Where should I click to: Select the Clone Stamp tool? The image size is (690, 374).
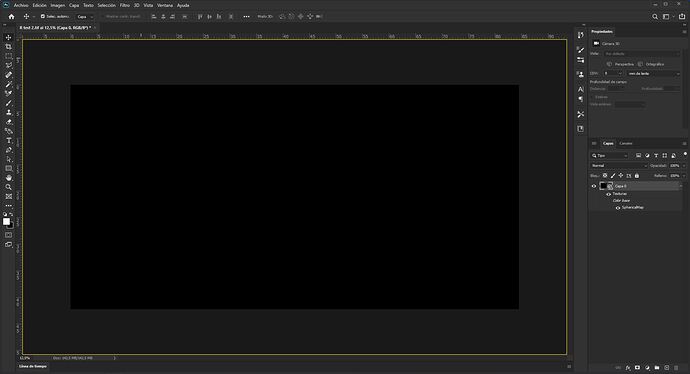tap(8, 113)
